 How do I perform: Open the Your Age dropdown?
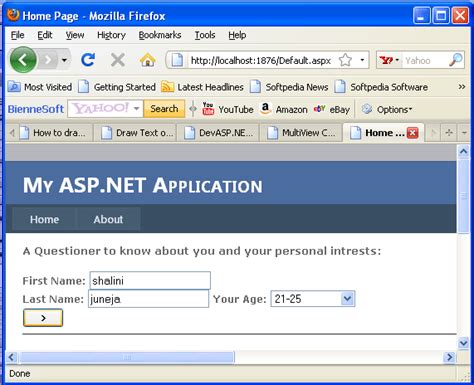[313, 299]
